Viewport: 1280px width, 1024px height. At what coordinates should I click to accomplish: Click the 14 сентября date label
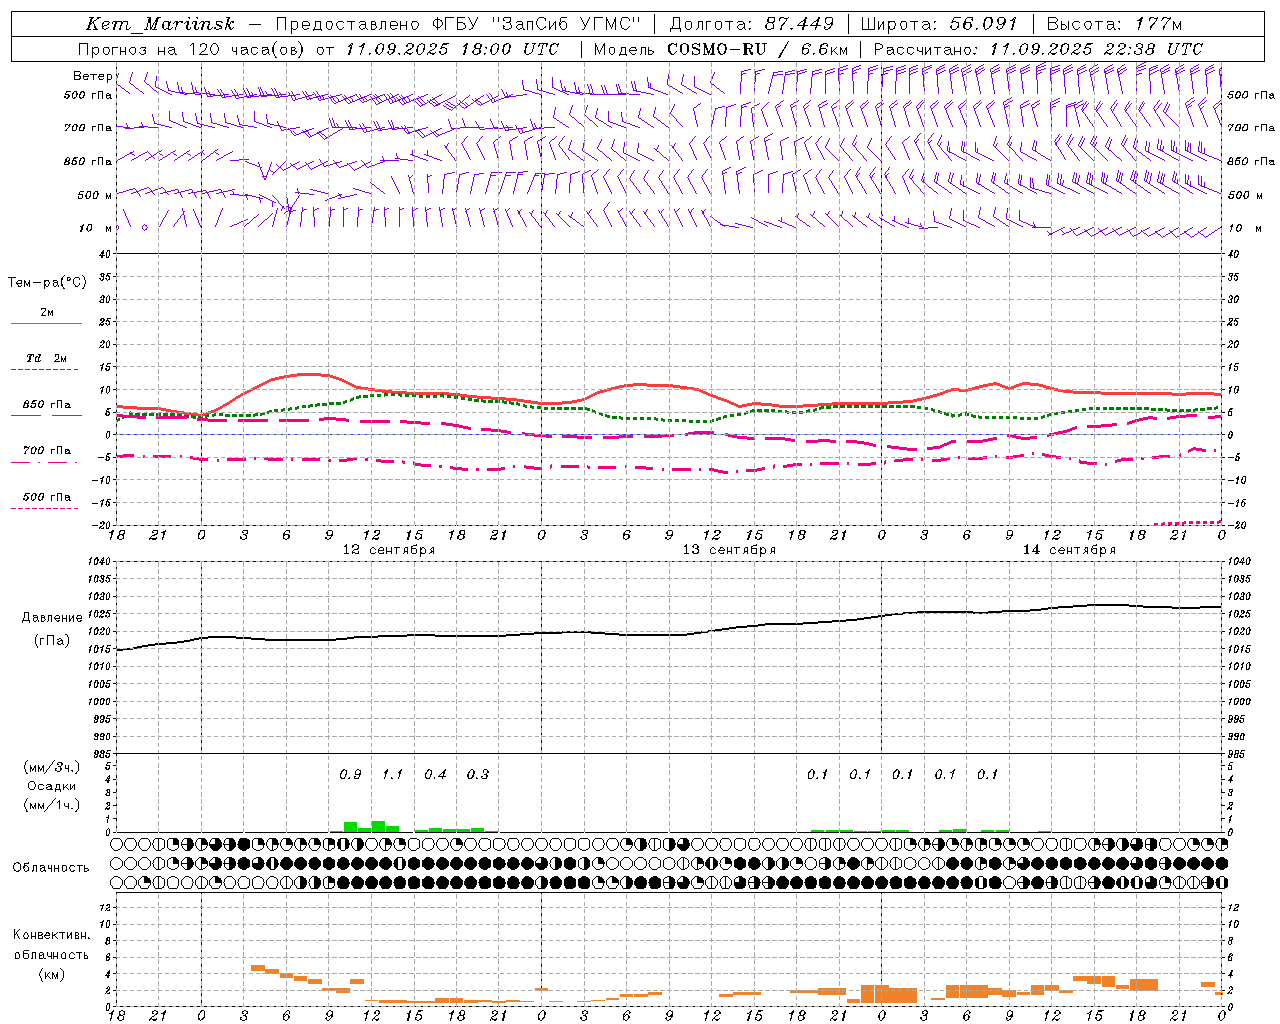[x=1069, y=550]
